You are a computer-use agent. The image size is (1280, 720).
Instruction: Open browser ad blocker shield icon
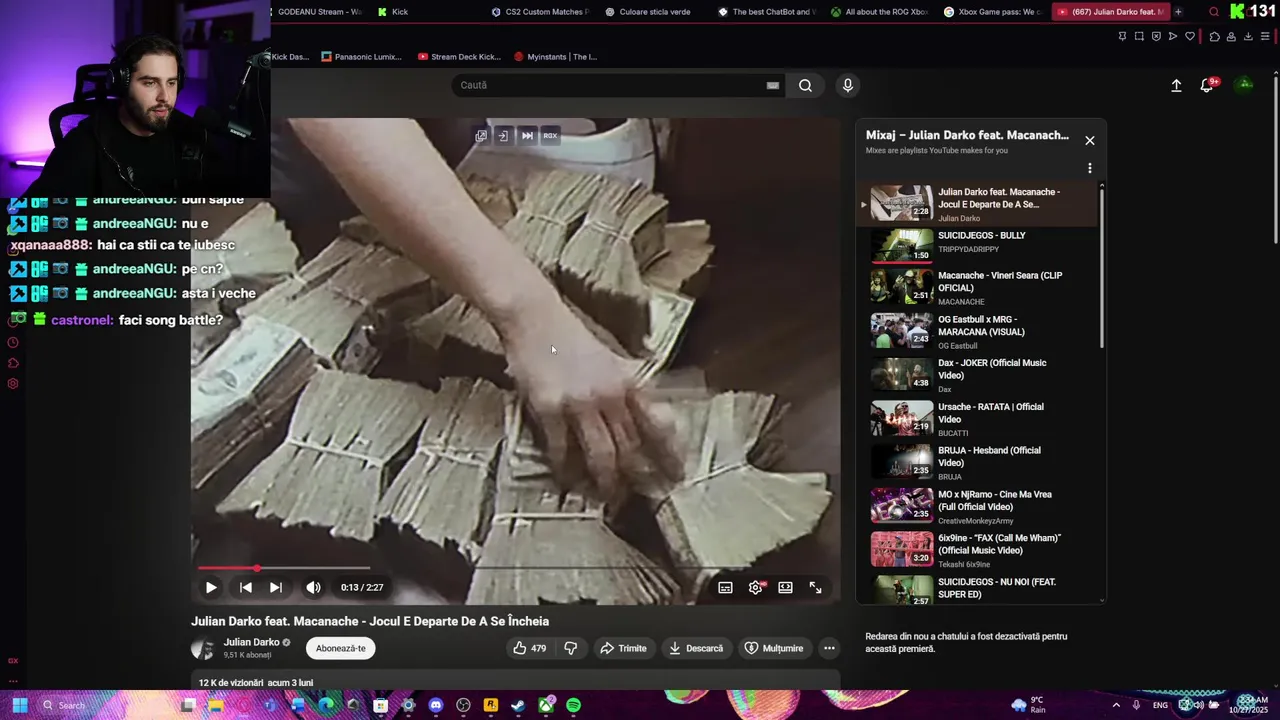[x=1156, y=36]
